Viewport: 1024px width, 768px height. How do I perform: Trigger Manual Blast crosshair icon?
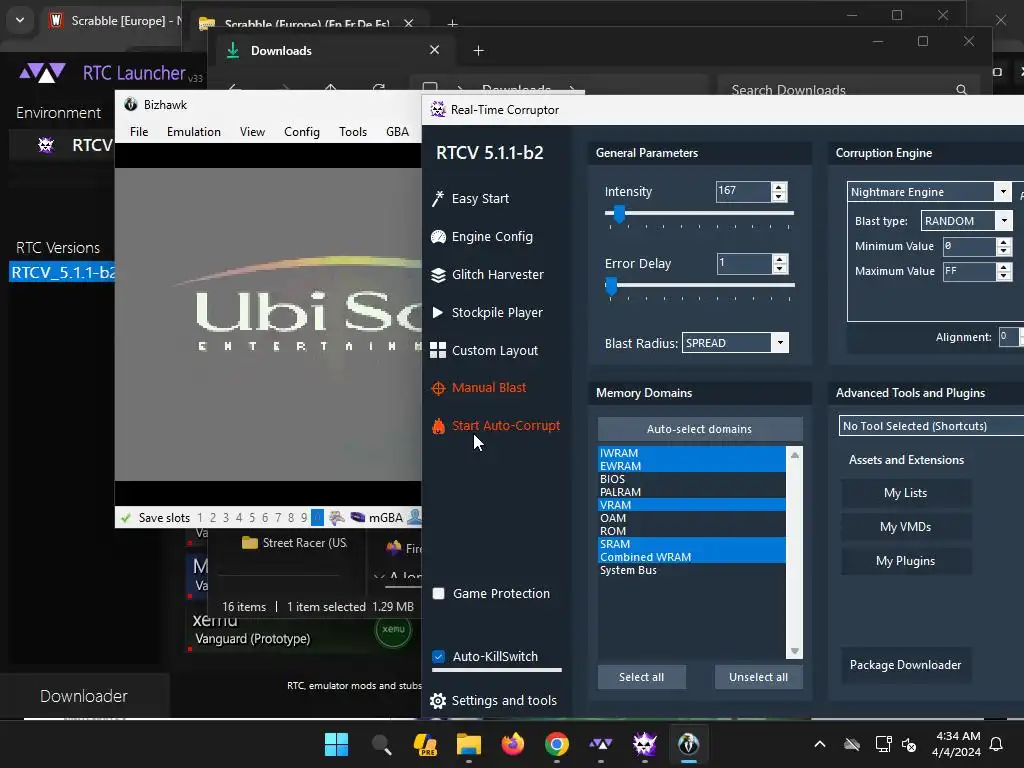coord(438,389)
